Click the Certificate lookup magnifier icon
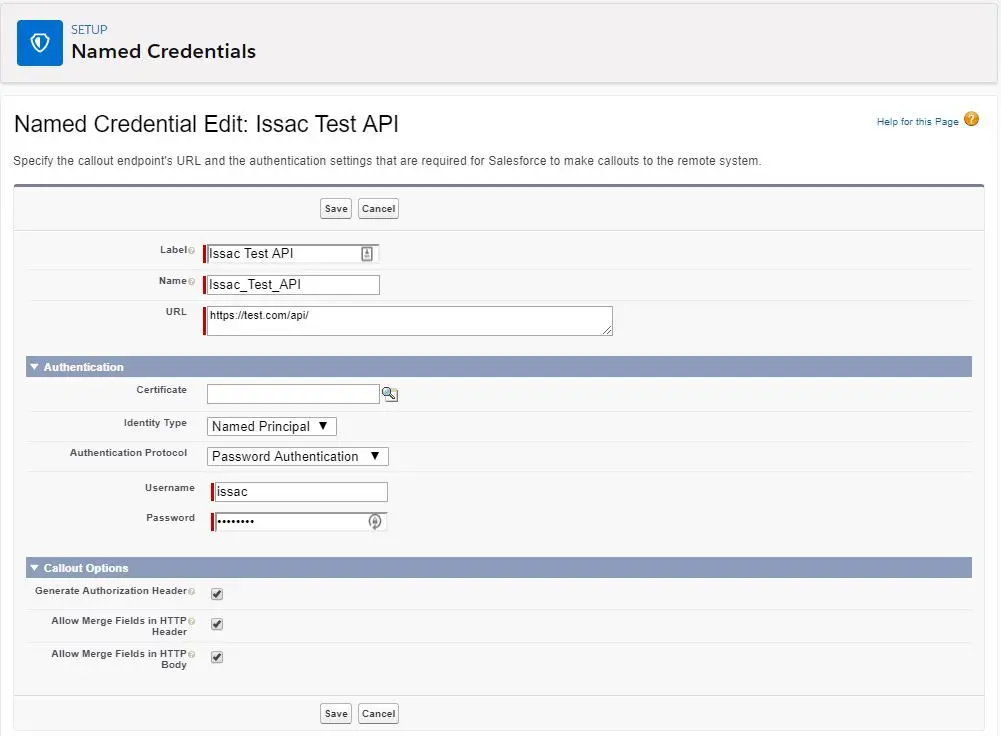1001x736 pixels. point(389,394)
